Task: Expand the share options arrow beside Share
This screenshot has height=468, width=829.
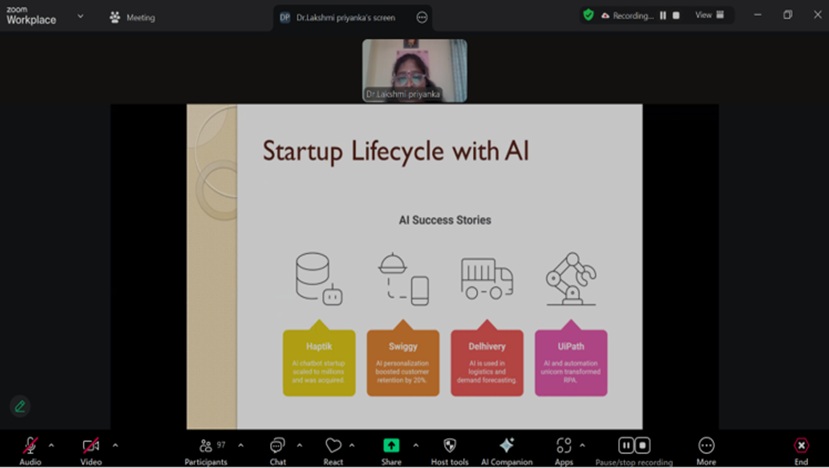Action: [416, 445]
